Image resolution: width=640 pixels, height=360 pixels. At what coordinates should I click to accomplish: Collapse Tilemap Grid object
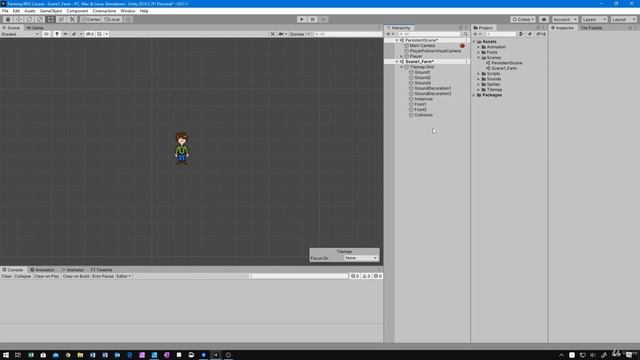401,67
